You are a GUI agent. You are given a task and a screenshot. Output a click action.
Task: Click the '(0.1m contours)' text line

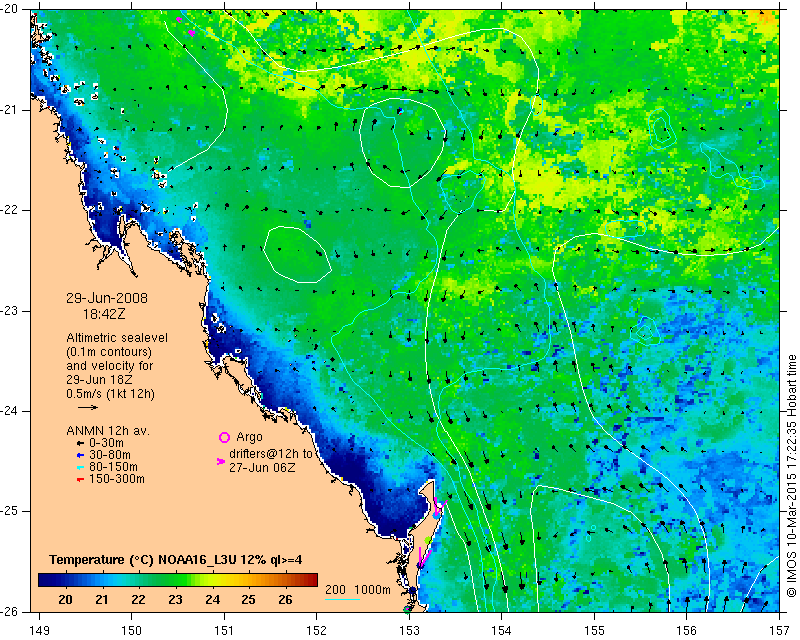pyautogui.click(x=109, y=352)
